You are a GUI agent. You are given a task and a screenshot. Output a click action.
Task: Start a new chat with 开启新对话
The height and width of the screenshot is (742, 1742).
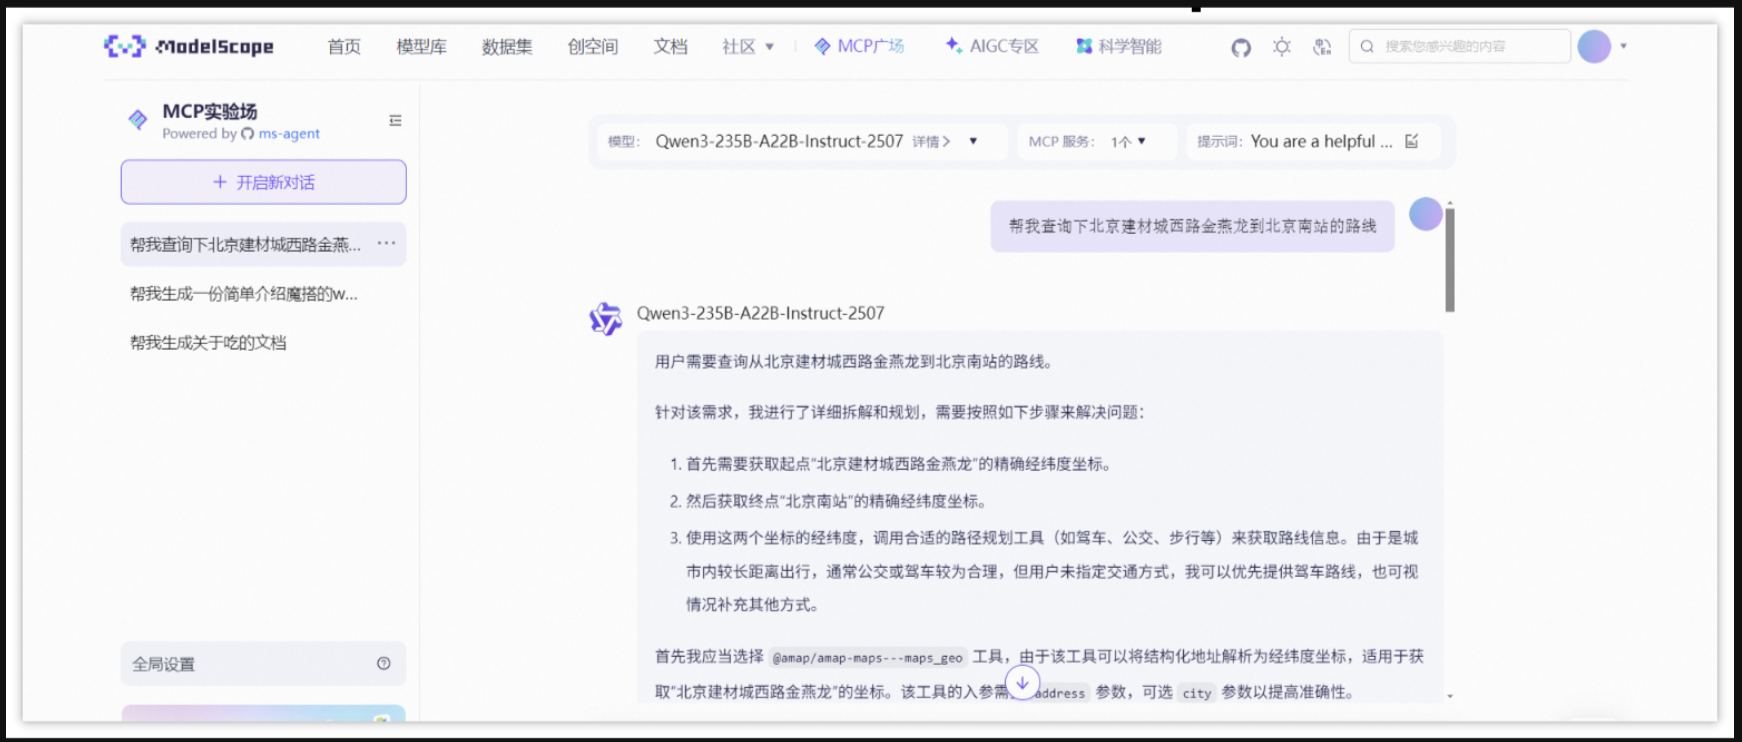point(264,182)
